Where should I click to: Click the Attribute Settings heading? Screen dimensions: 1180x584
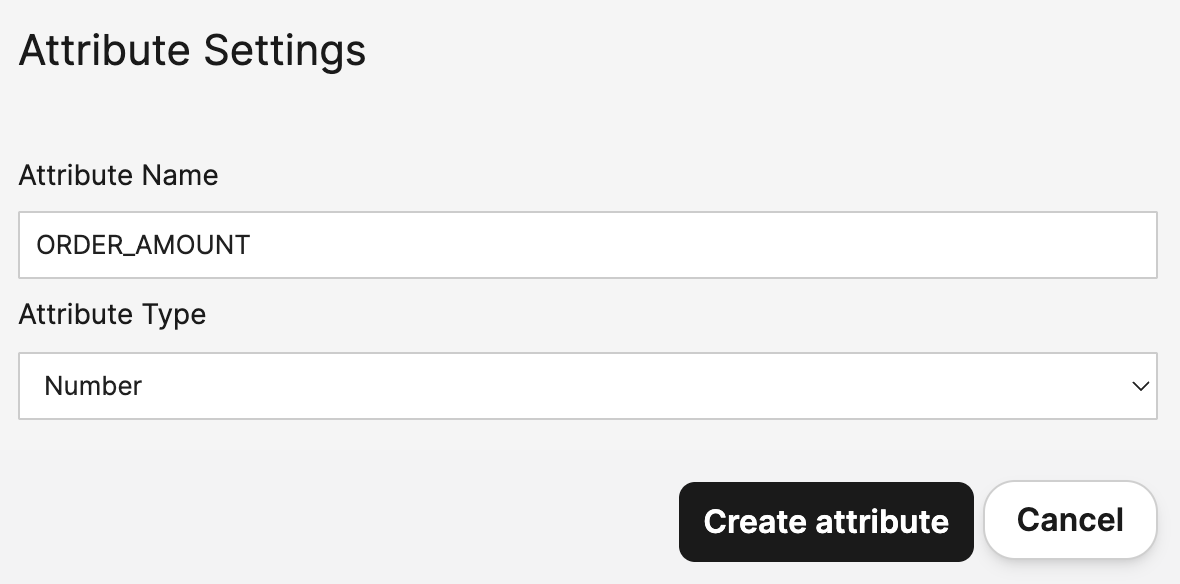coord(192,51)
